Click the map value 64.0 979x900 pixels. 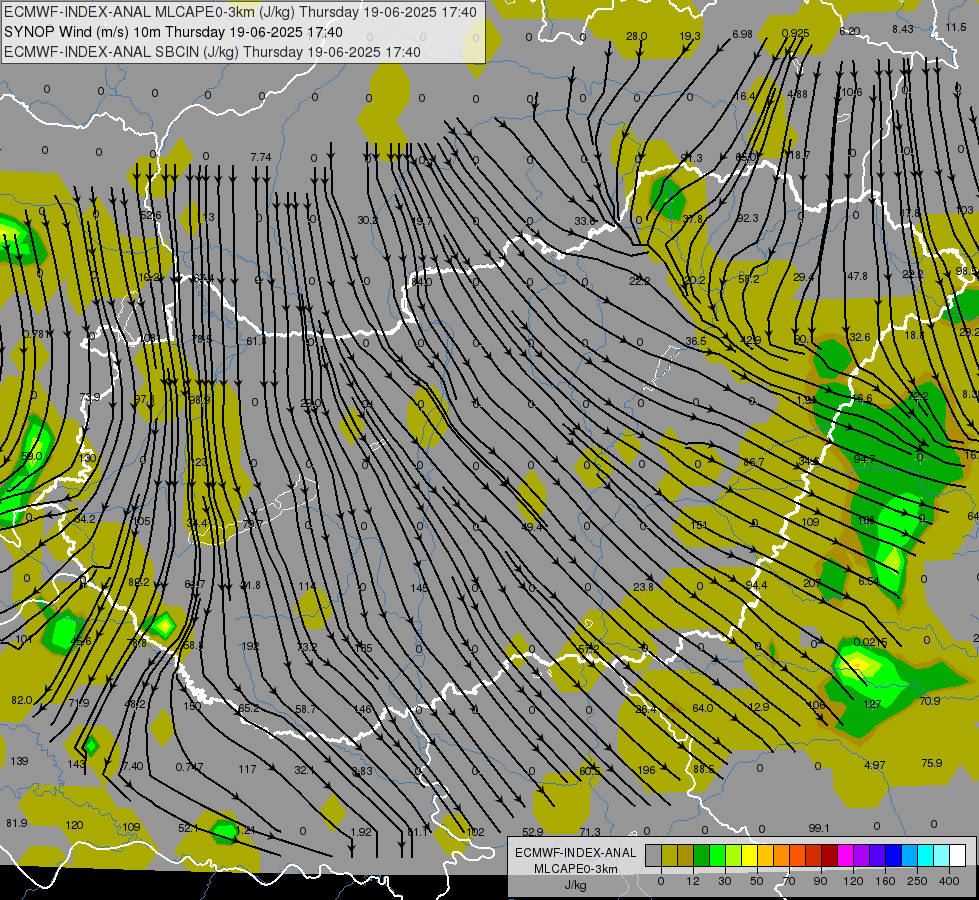[702, 708]
